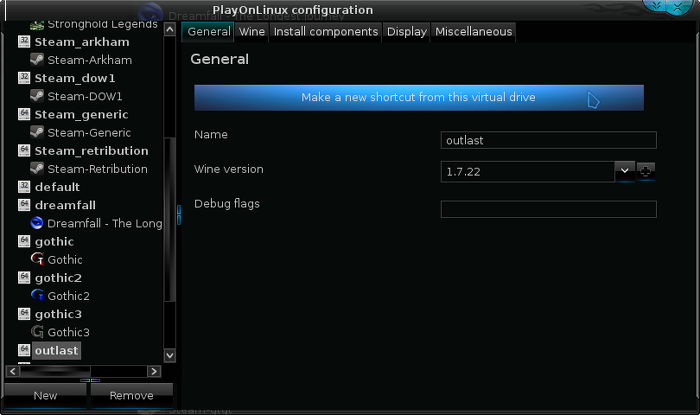The height and width of the screenshot is (415, 700).
Task: Select the Steam-Arkham shortcut entry
Action: pos(90,60)
